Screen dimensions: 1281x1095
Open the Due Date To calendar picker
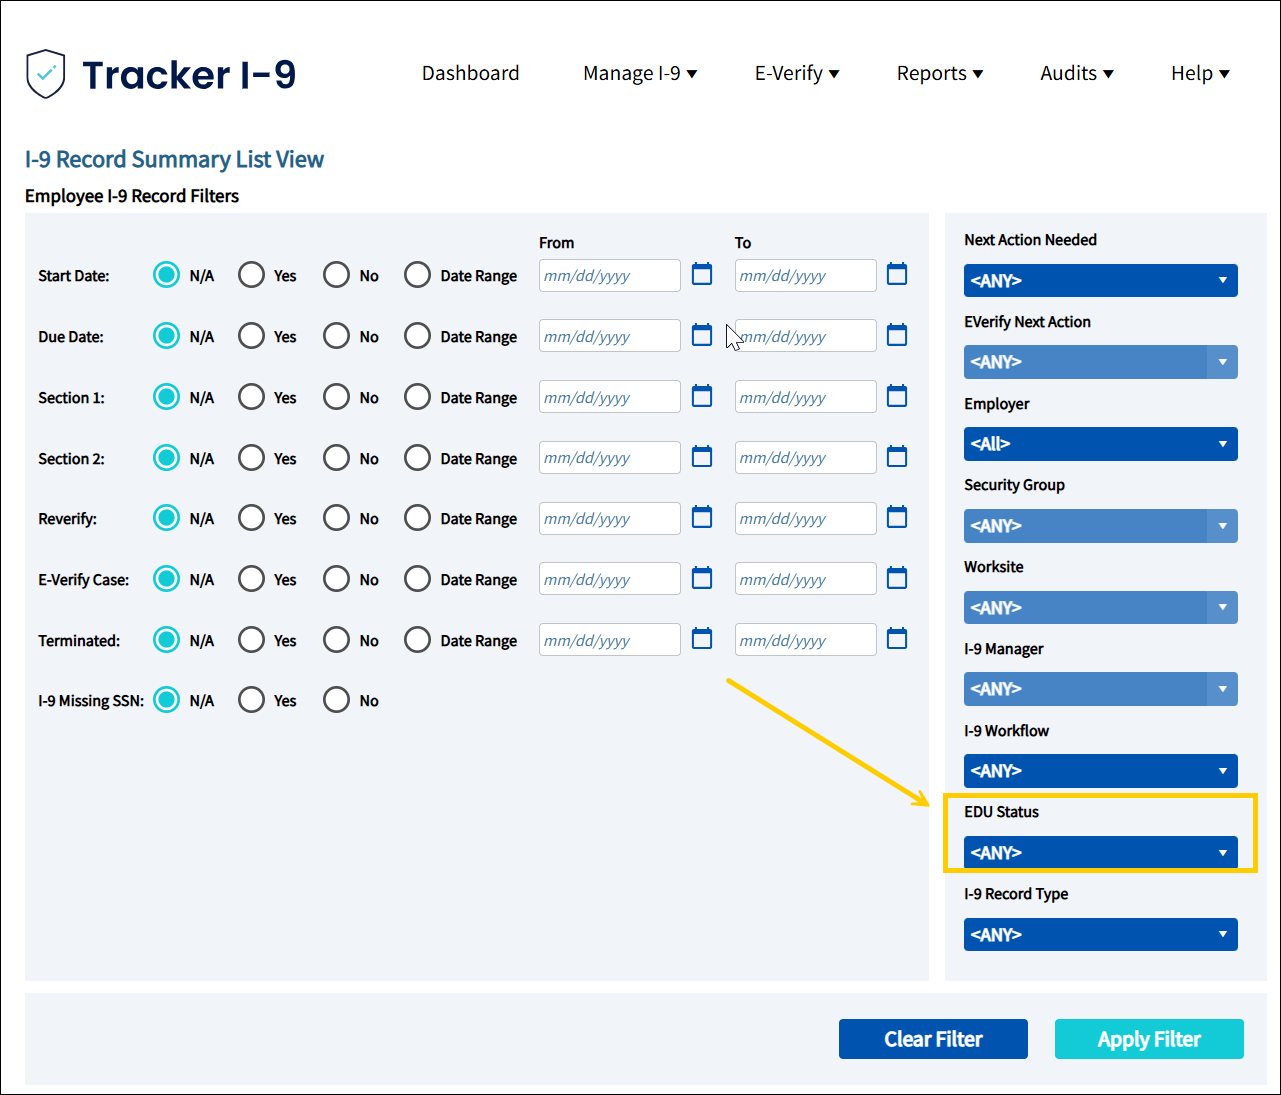[897, 335]
